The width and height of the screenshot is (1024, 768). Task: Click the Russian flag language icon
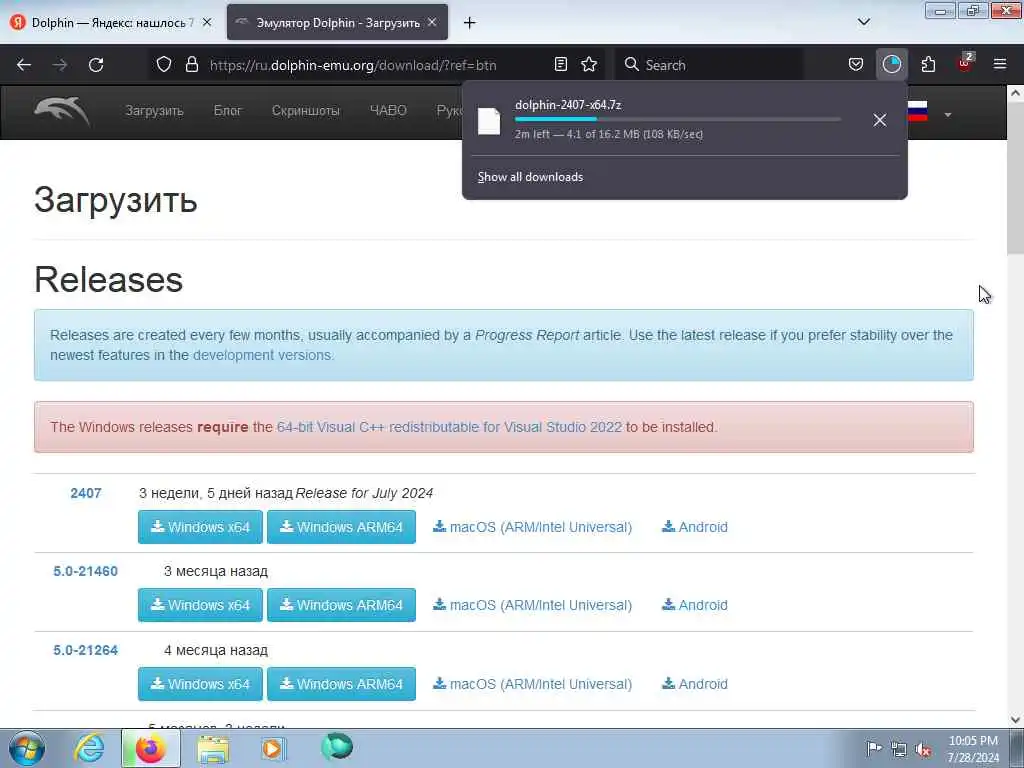coord(918,112)
